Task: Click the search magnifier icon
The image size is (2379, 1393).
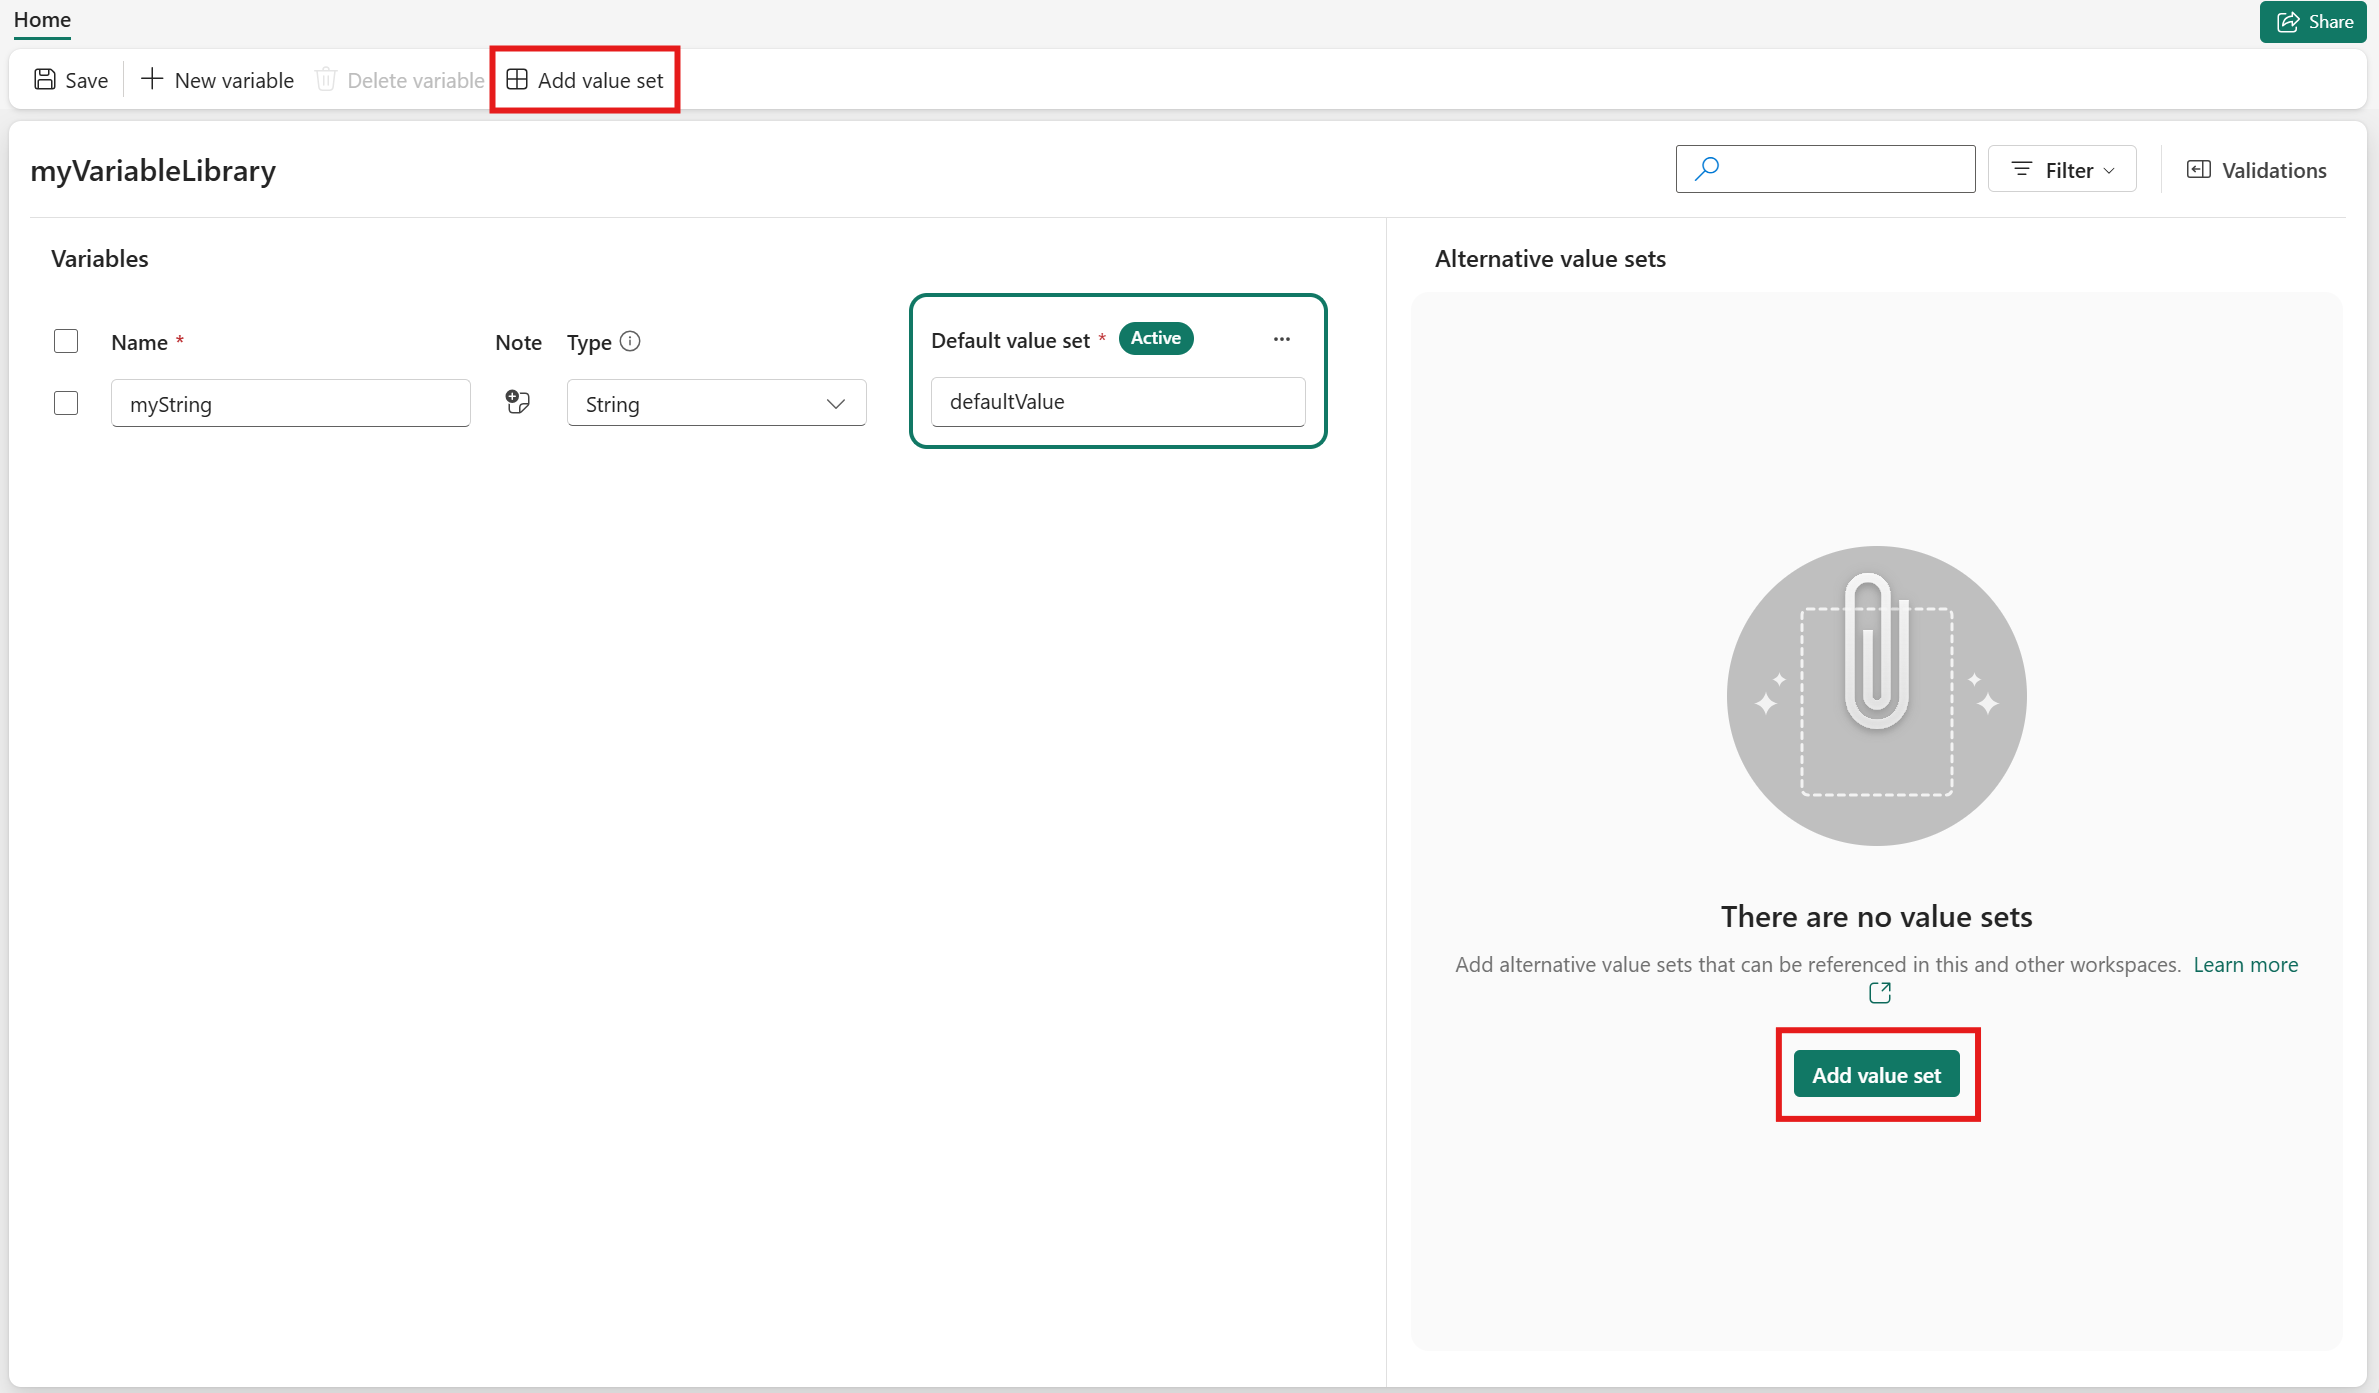Action: pos(1707,168)
